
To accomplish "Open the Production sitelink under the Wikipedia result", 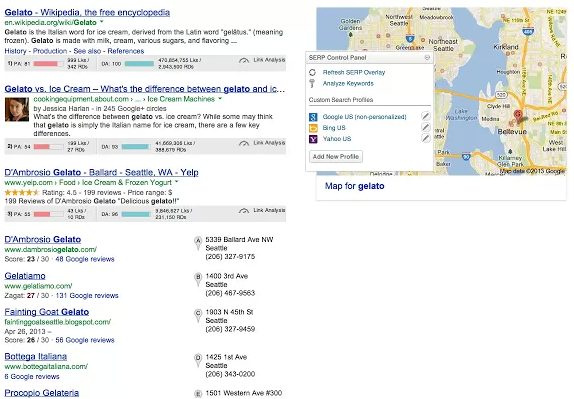I will (x=50, y=51).
